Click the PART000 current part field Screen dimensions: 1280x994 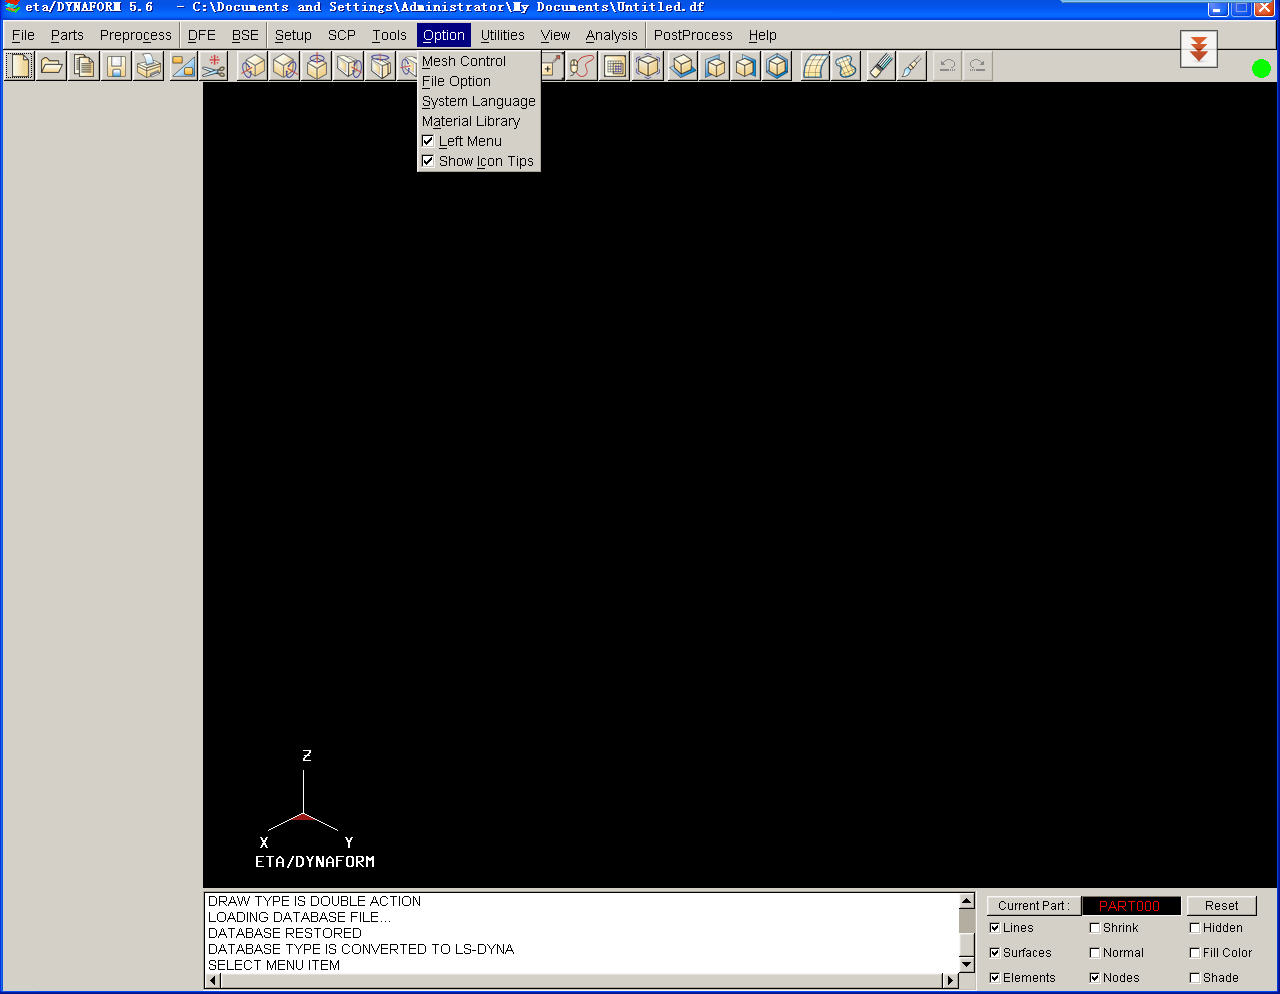click(x=1131, y=906)
